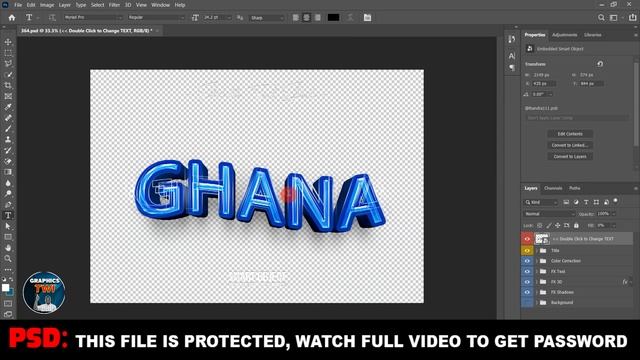Click the reset transform icon in Properties

(x=600, y=64)
